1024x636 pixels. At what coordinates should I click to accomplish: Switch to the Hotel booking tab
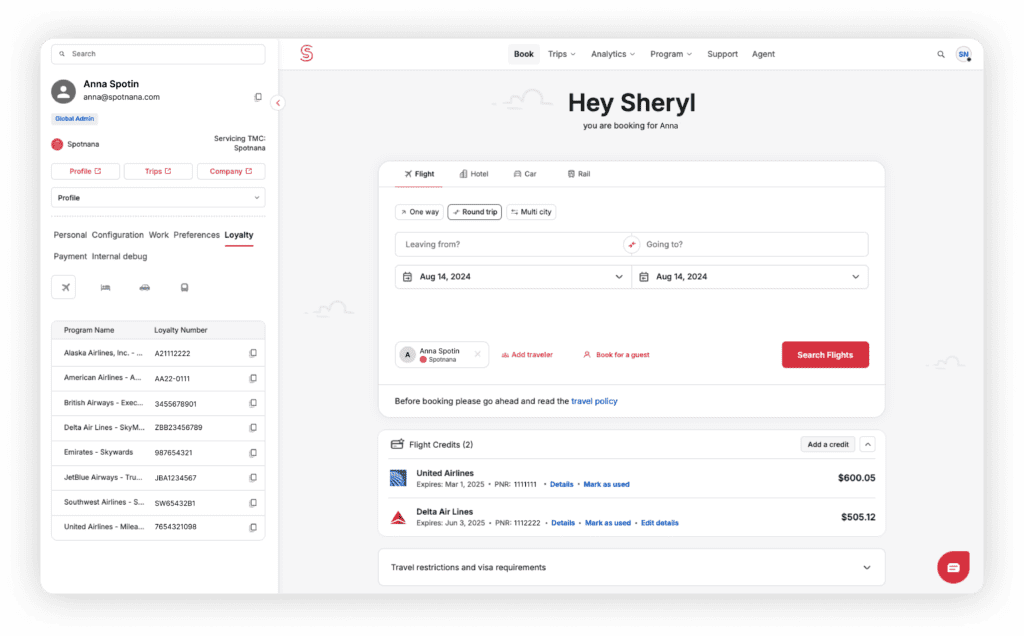coord(473,173)
